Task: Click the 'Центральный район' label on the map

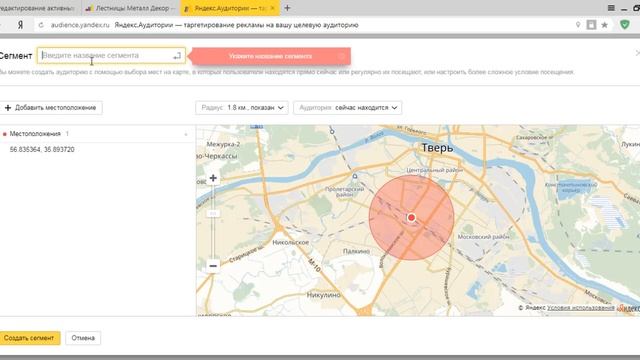Action: 435,170
